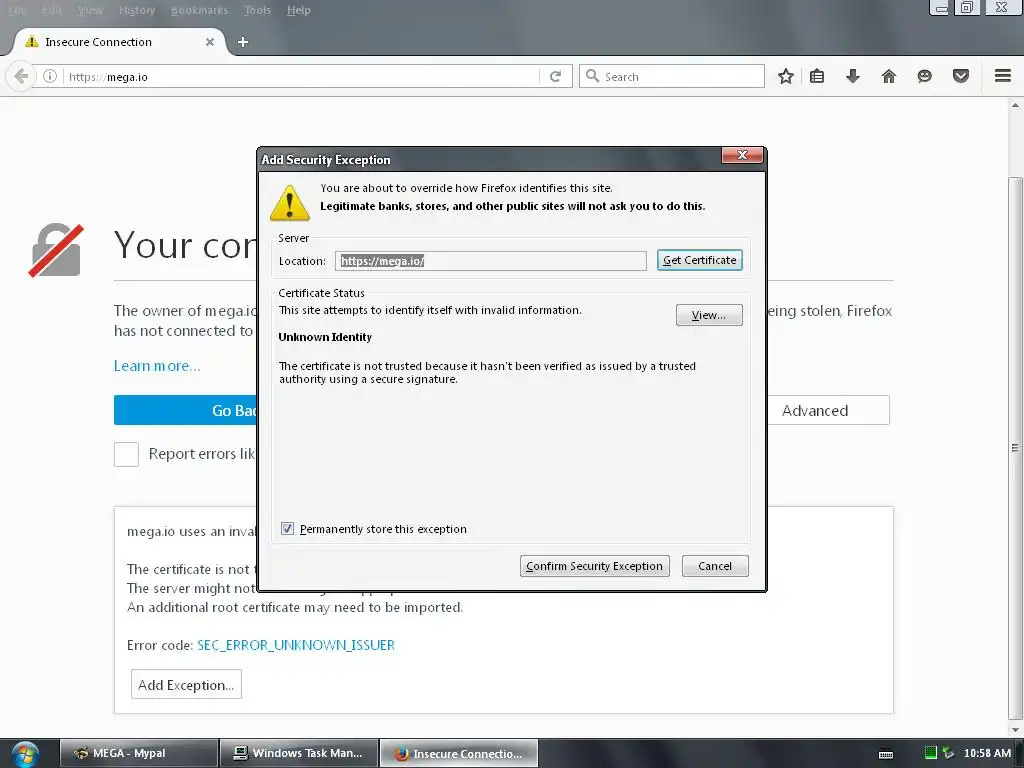Image resolution: width=1024 pixels, height=768 pixels.
Task: Bookmark this page with the star icon
Action: (786, 76)
